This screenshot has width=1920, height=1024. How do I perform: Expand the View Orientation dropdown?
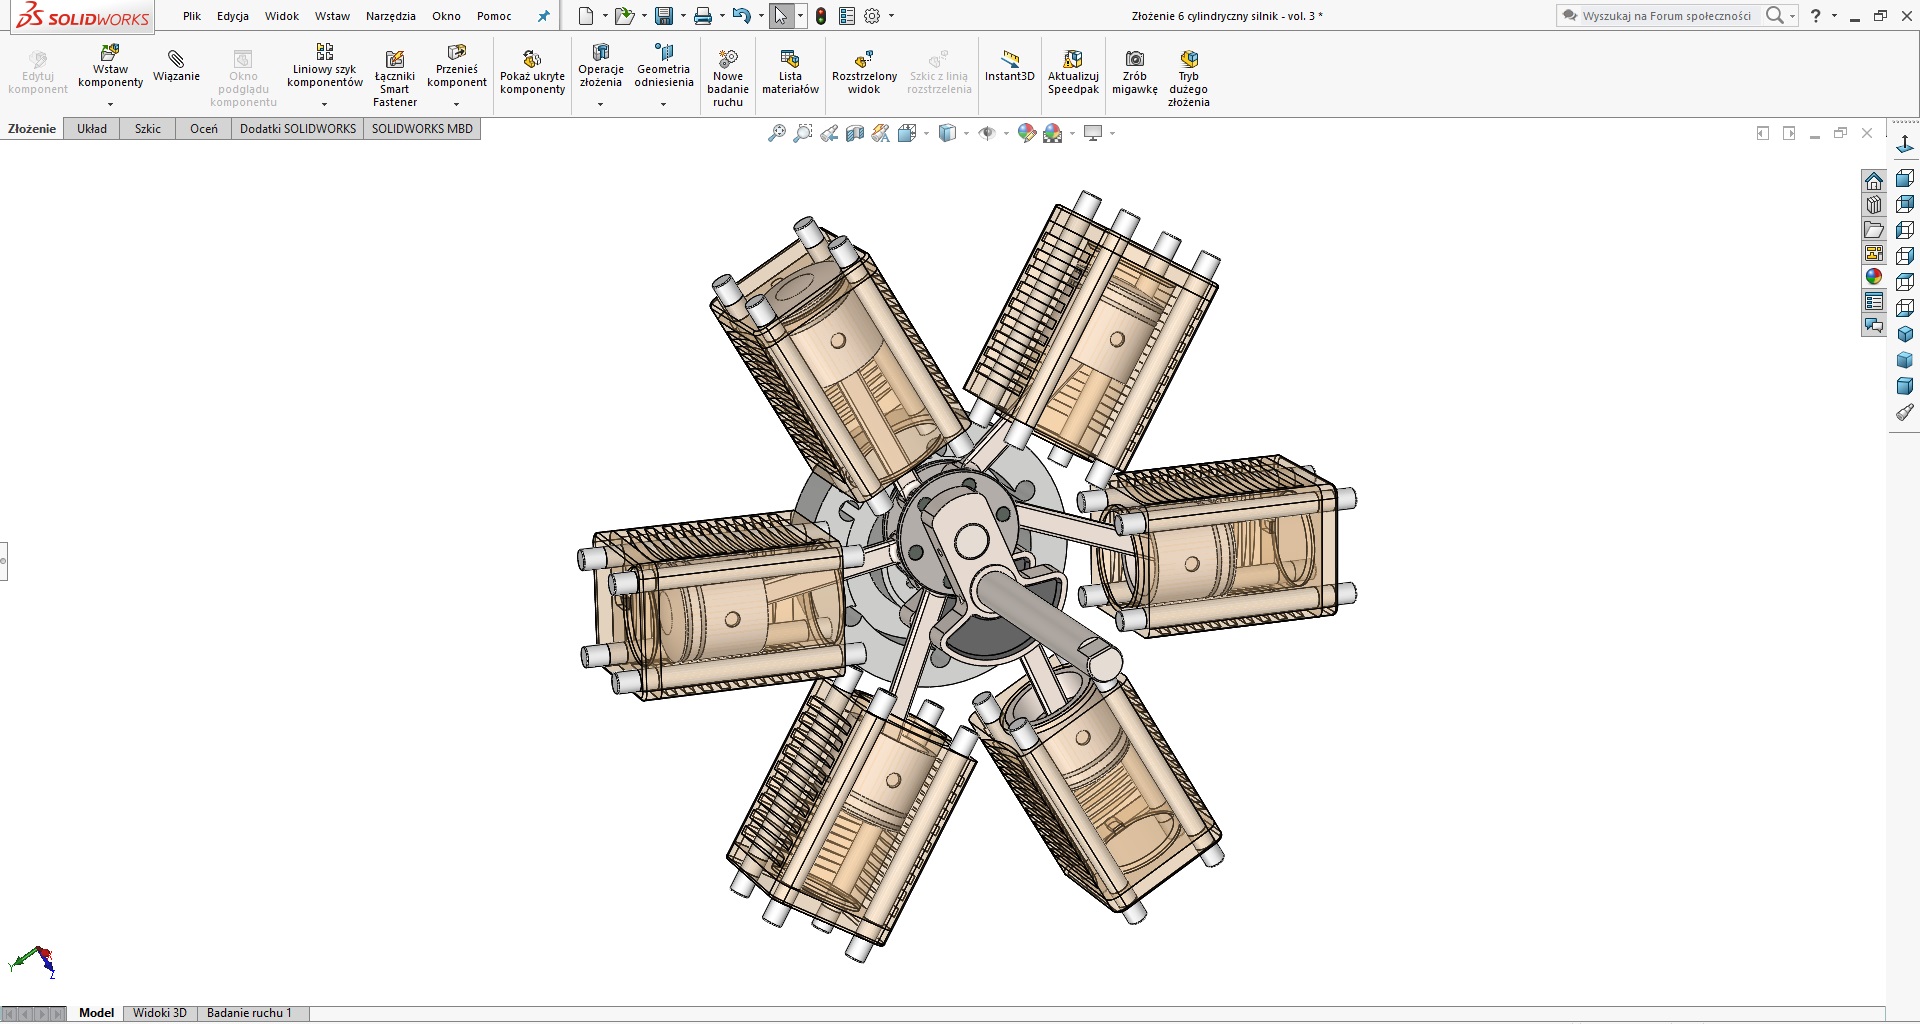[x=925, y=132]
